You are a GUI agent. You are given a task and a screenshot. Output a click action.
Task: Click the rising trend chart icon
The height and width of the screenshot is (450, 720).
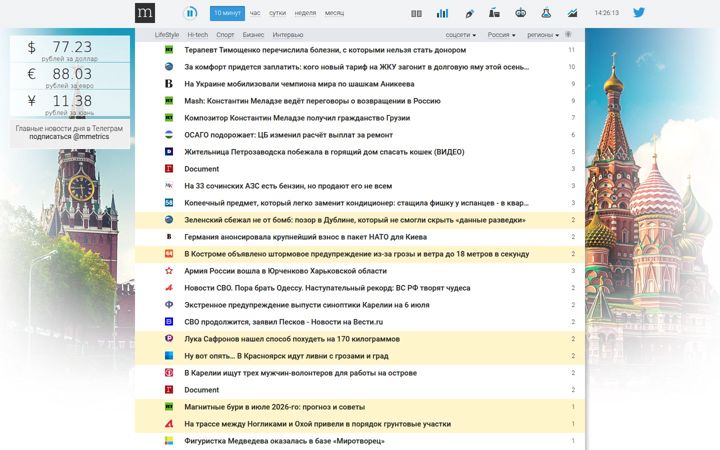click(572, 13)
